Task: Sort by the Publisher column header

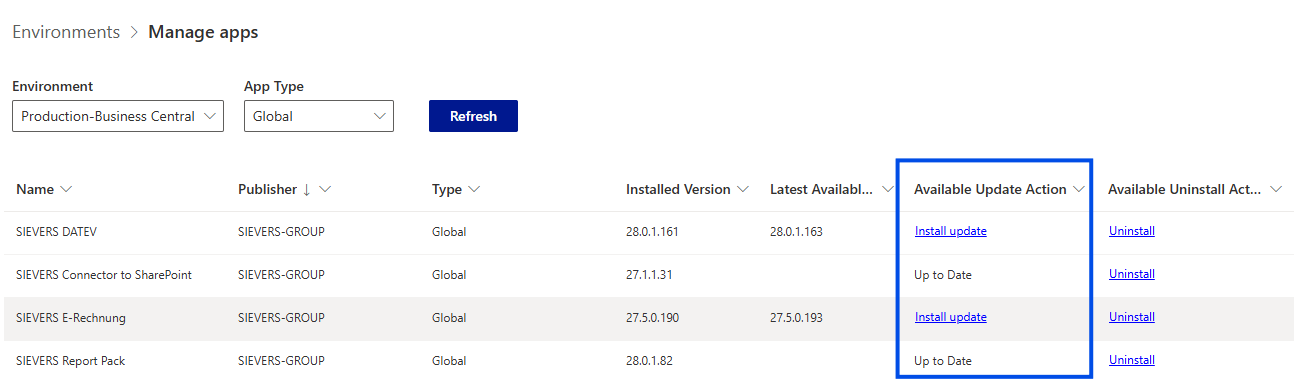Action: coord(267,189)
